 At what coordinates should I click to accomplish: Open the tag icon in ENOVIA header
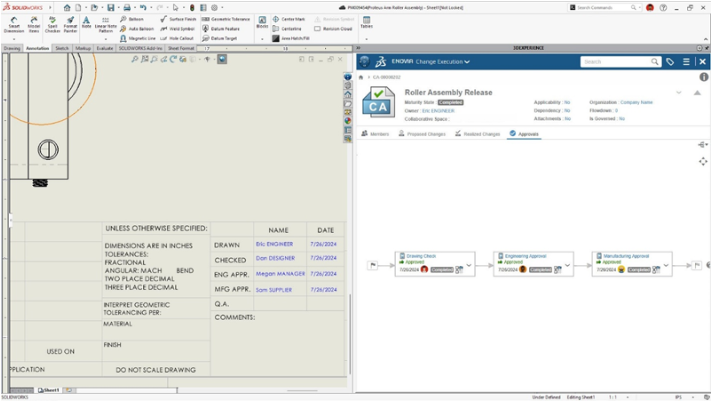tap(670, 61)
